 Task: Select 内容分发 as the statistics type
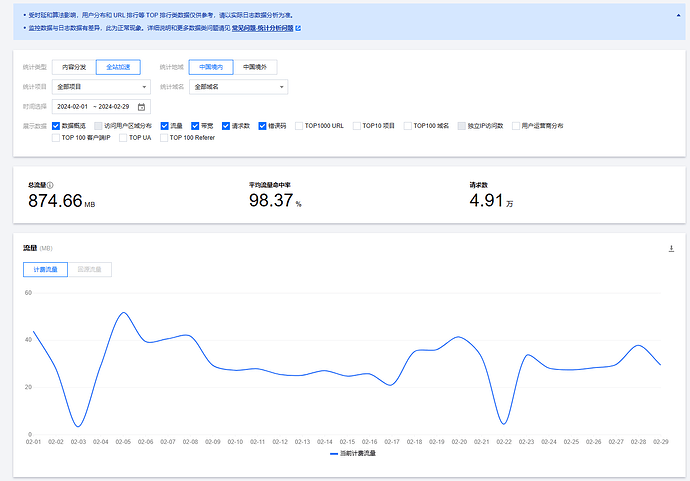[x=74, y=67]
